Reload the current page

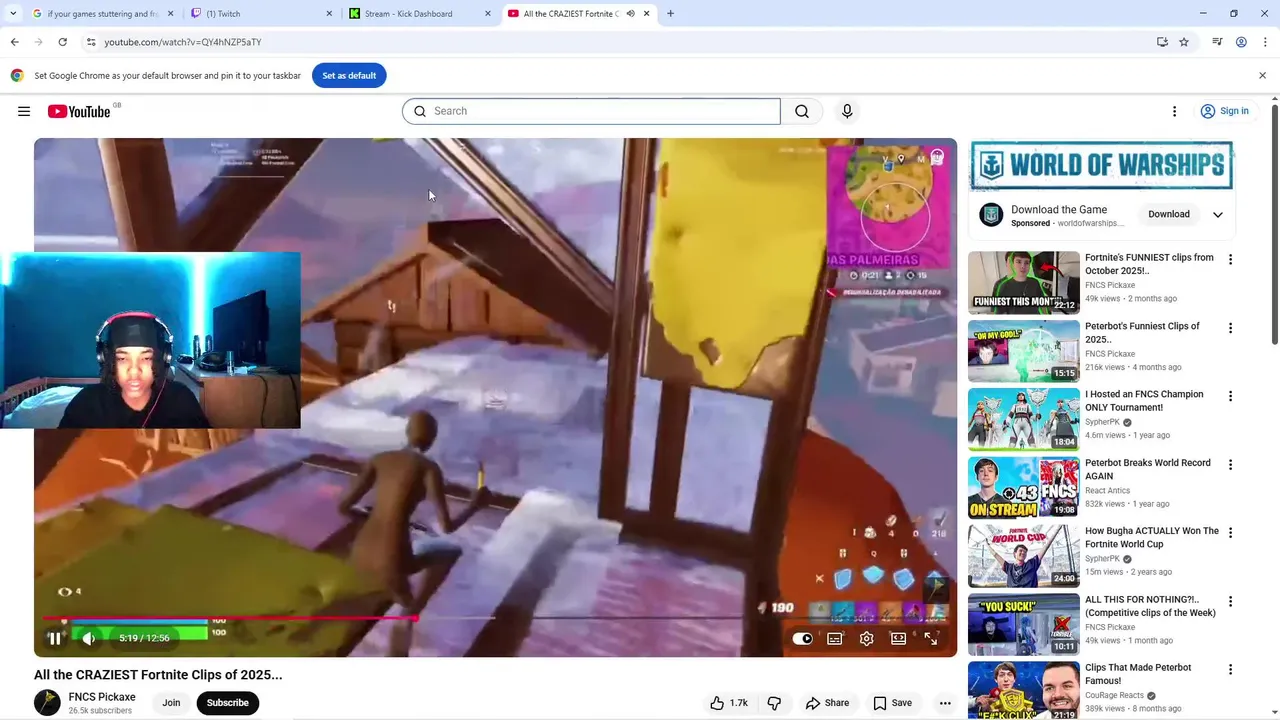(62, 42)
